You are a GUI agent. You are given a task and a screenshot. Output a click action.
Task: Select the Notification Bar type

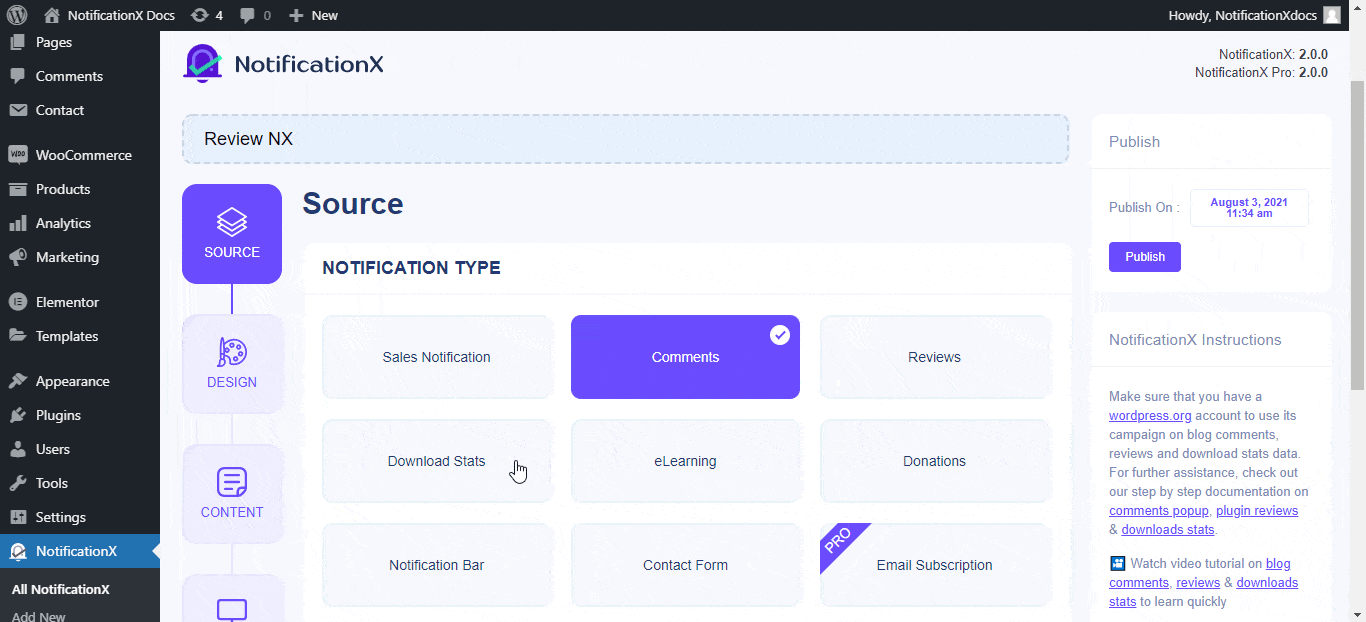click(x=437, y=565)
